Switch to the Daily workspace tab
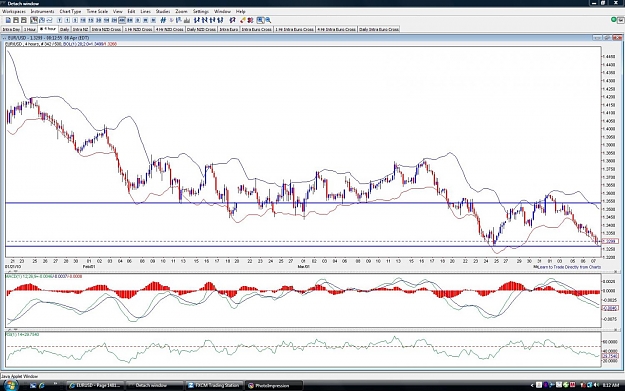625x391 pixels. click(65, 29)
